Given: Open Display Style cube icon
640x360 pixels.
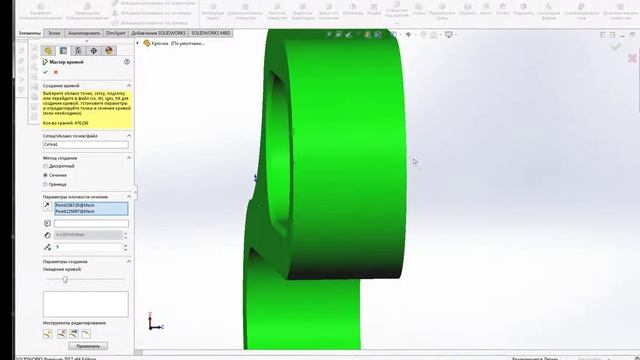Looking at the screenshot, I should coord(393,35).
